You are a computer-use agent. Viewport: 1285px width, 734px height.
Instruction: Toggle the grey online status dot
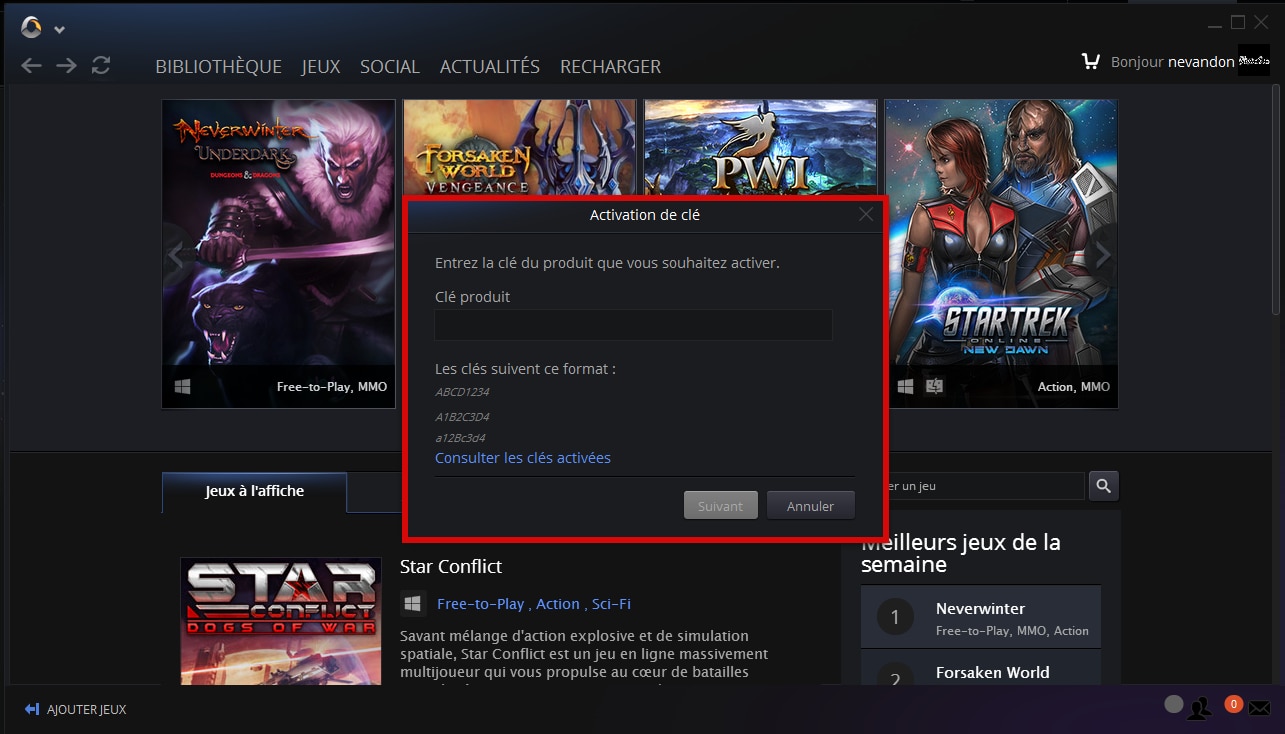click(1174, 705)
